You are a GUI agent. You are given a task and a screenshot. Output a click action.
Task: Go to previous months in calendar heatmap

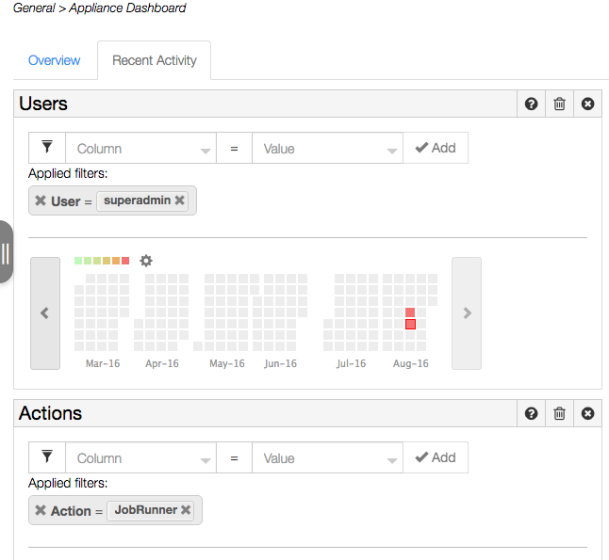tap(45, 313)
